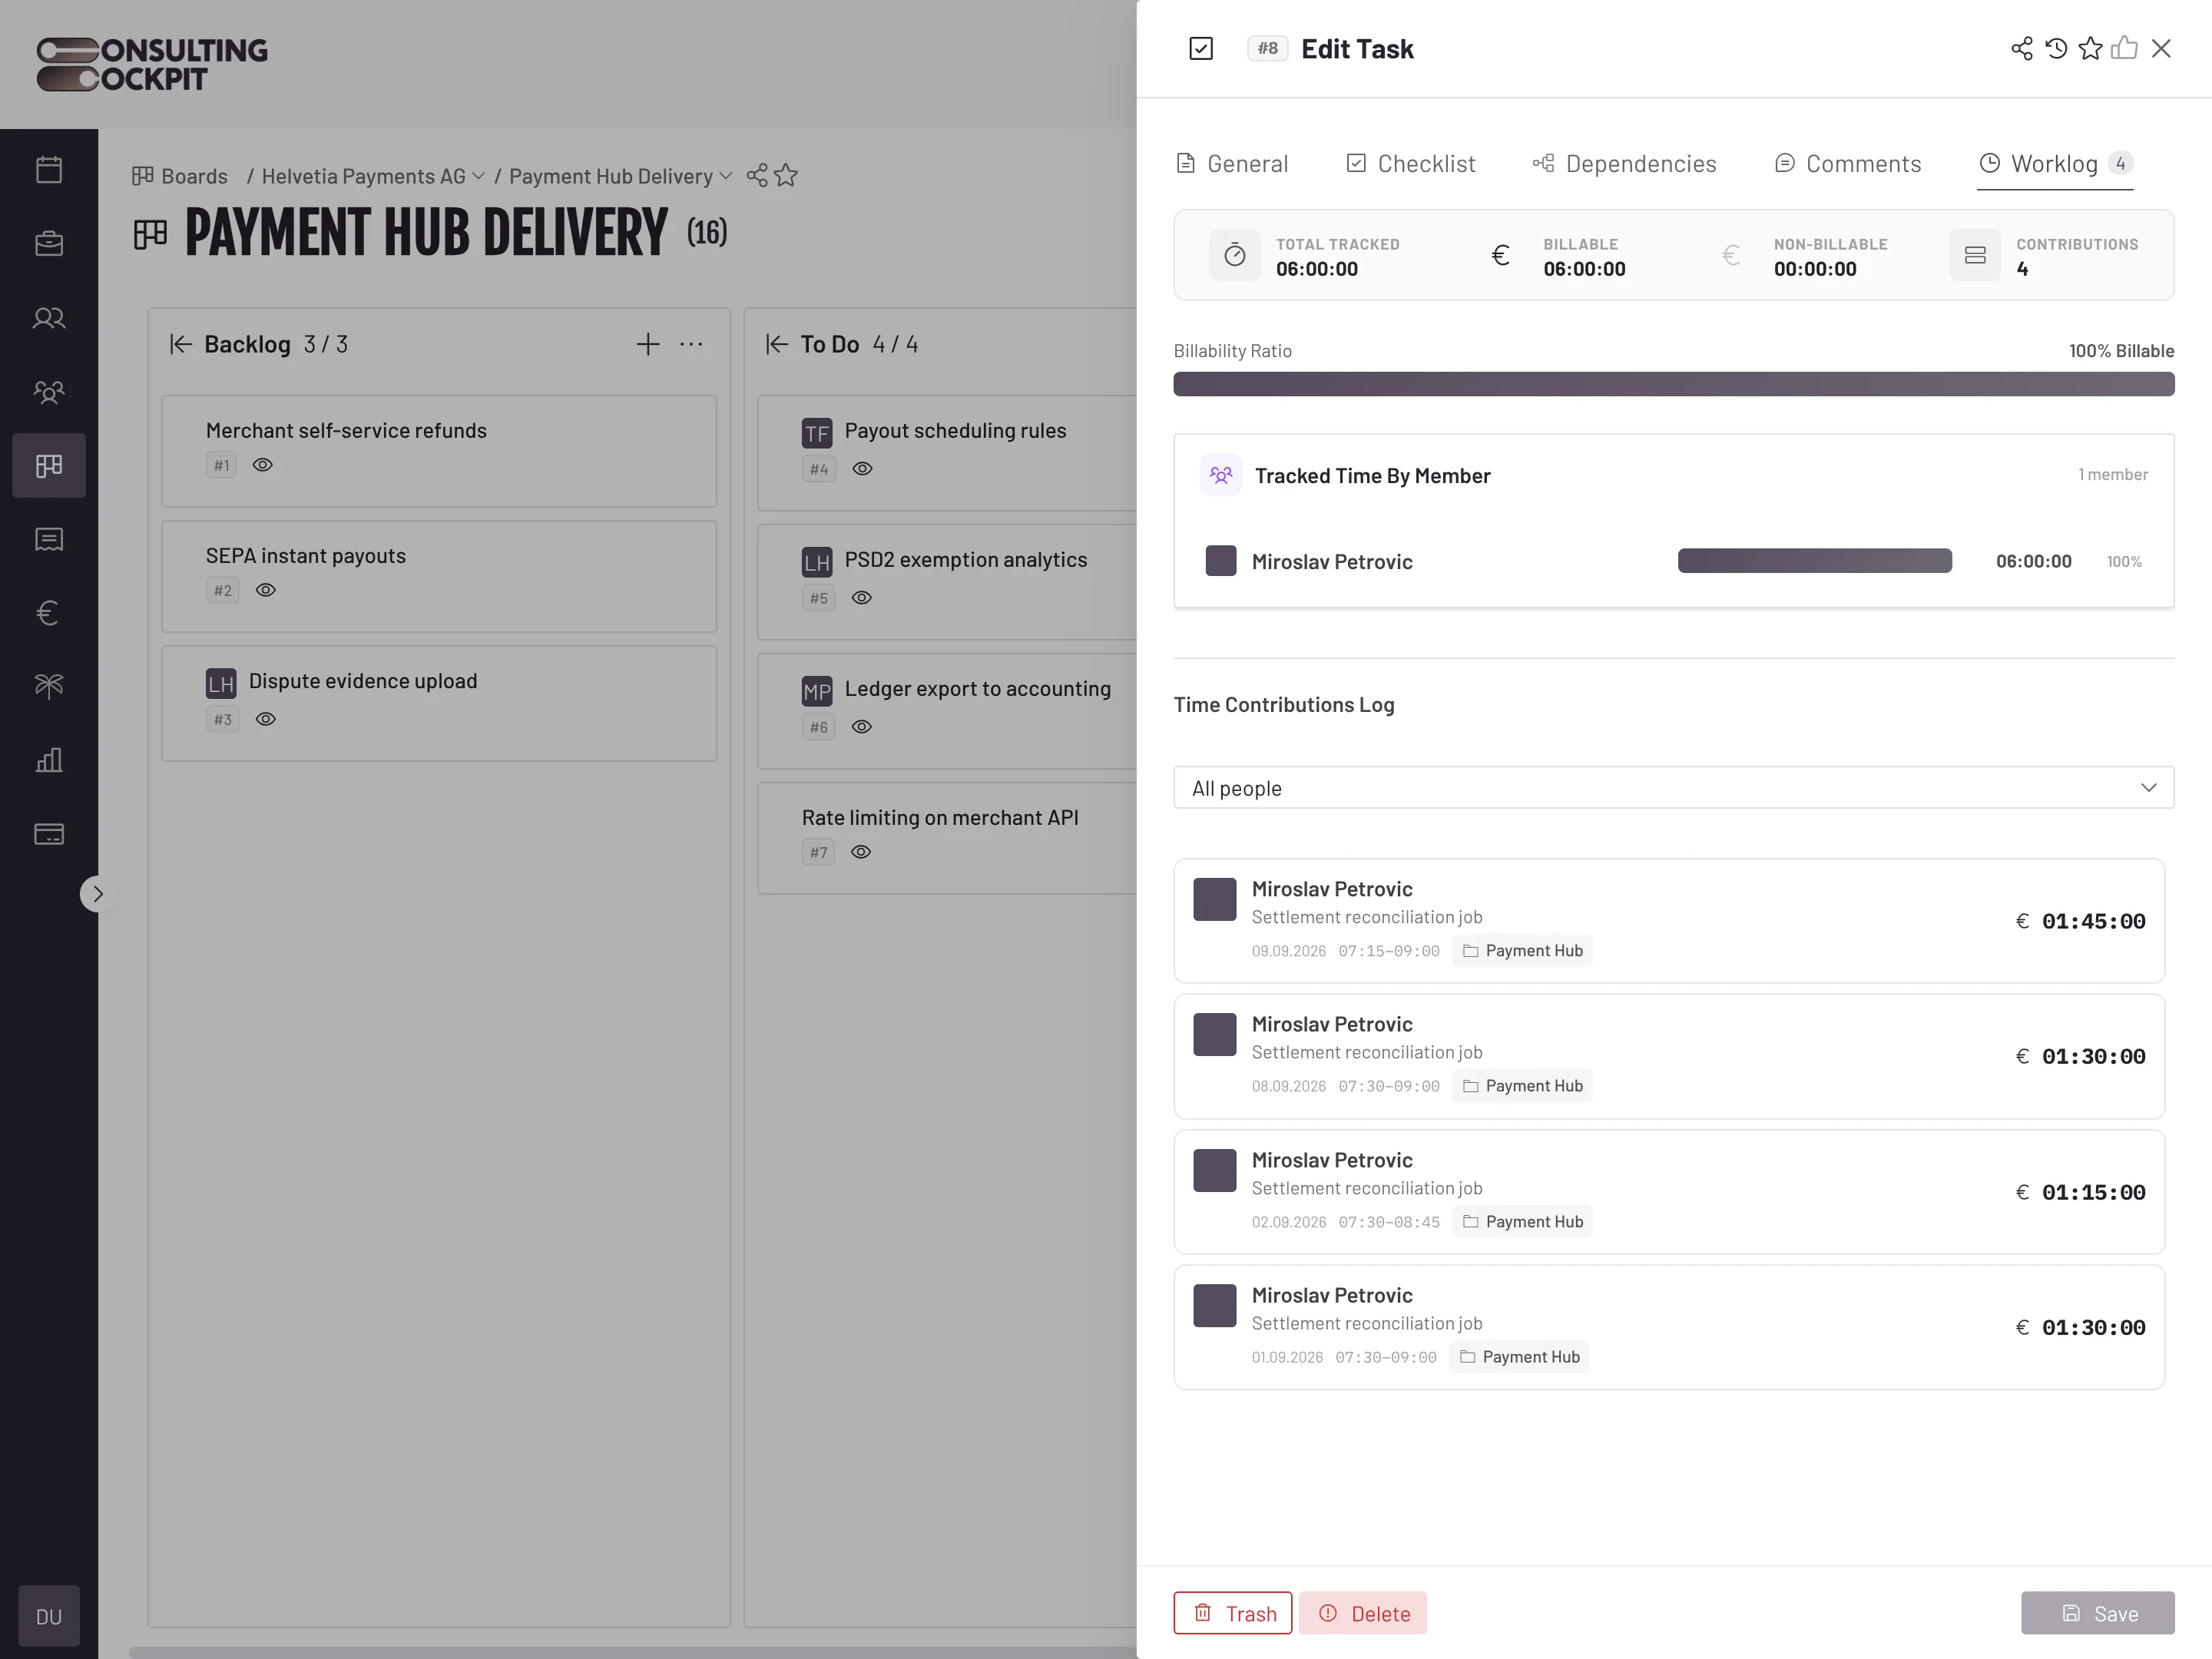2212x1659 pixels.
Task: Click the DU user avatar in sidebar
Action: tap(49, 1616)
